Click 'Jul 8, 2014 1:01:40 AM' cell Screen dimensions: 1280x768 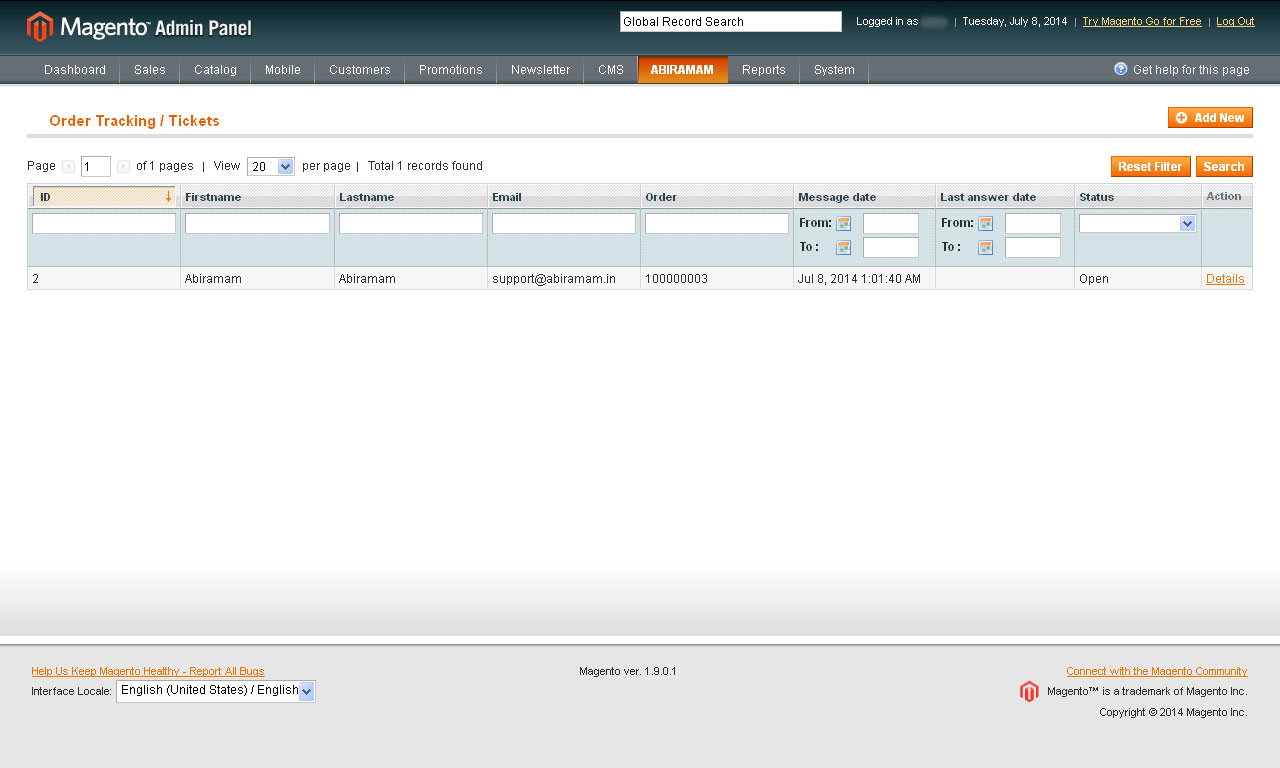click(859, 279)
